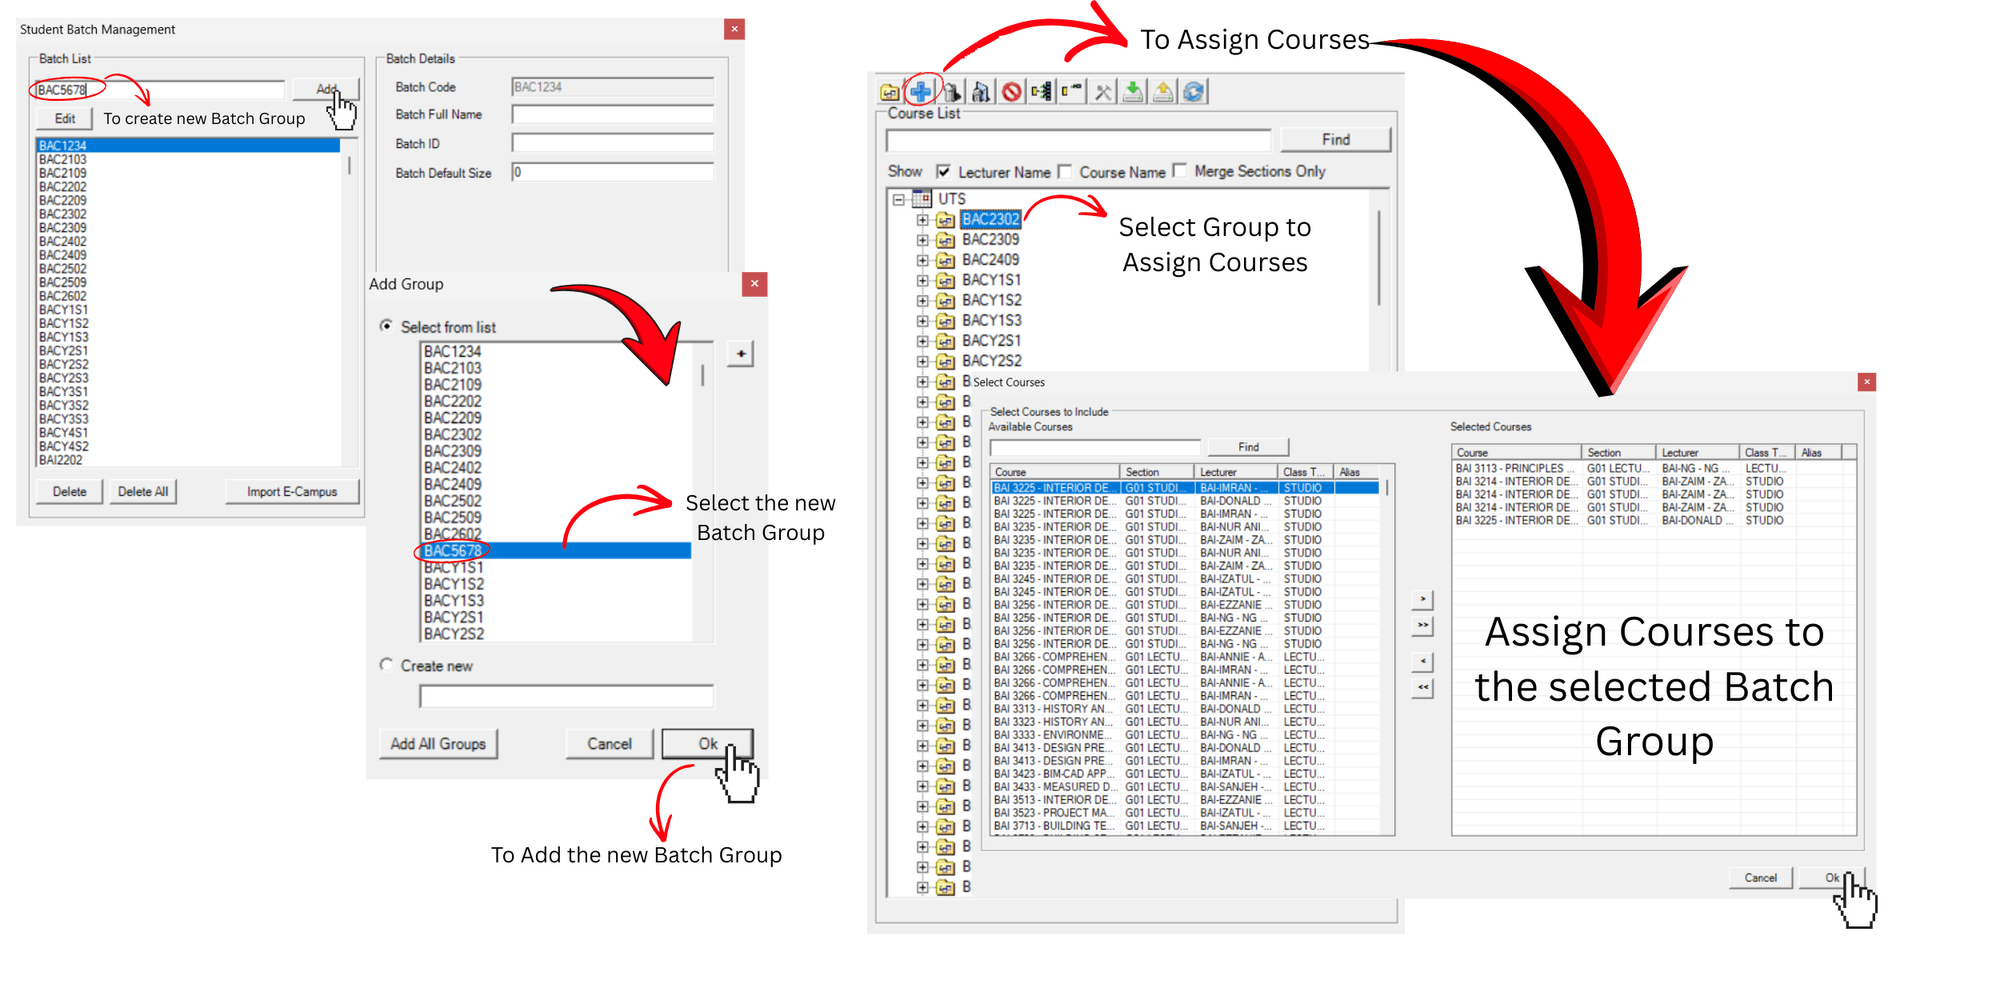Click the green down-arrow import icon
The image size is (2000, 1000).
click(x=1133, y=92)
